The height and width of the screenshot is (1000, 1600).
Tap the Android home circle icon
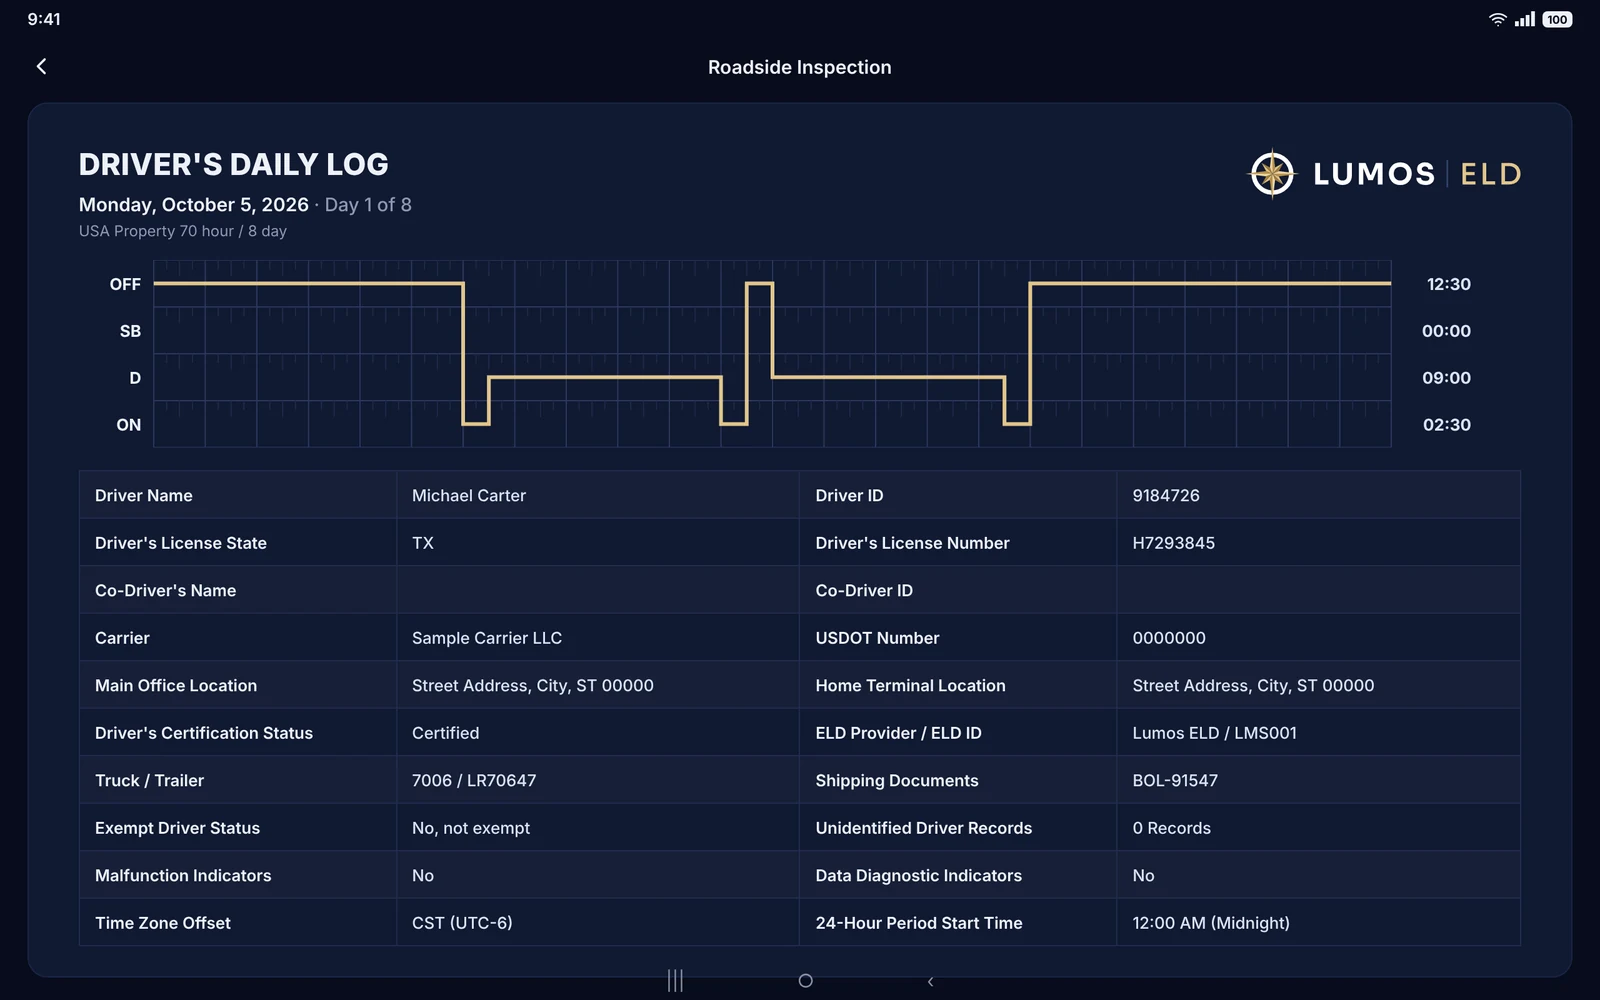805,981
